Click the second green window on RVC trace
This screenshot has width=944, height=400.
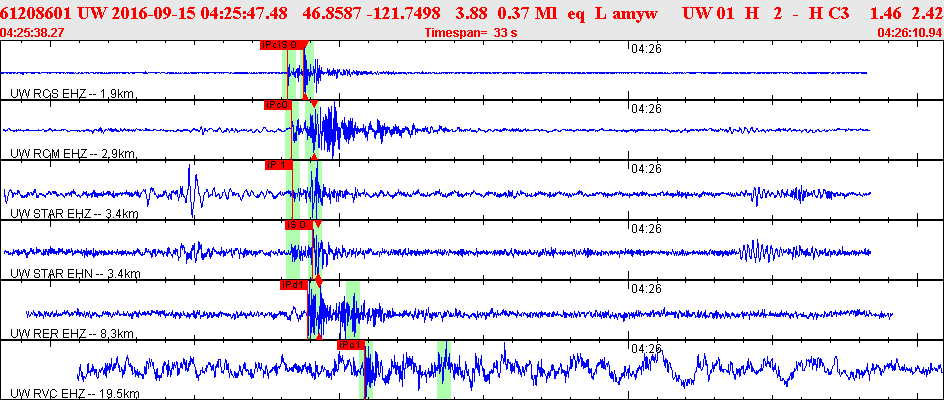click(x=444, y=369)
